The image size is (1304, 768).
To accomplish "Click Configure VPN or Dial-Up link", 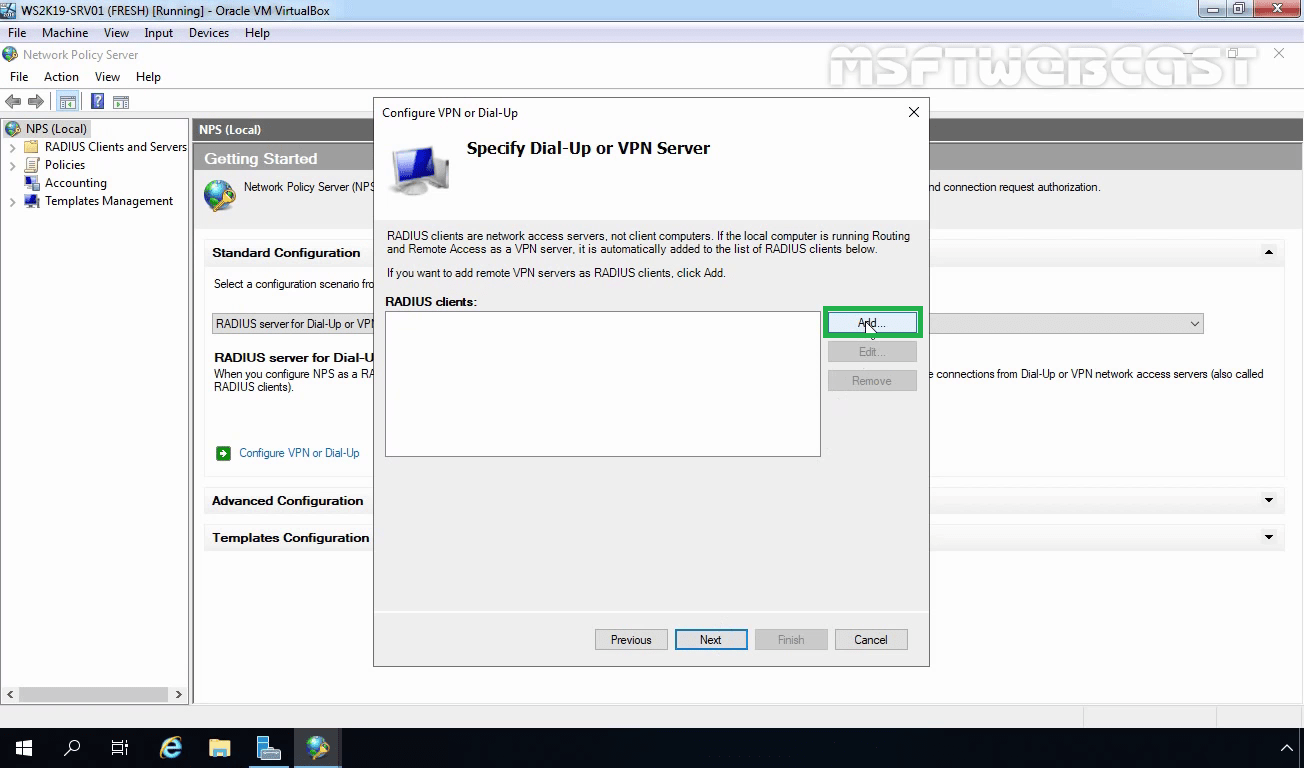I will click(299, 453).
